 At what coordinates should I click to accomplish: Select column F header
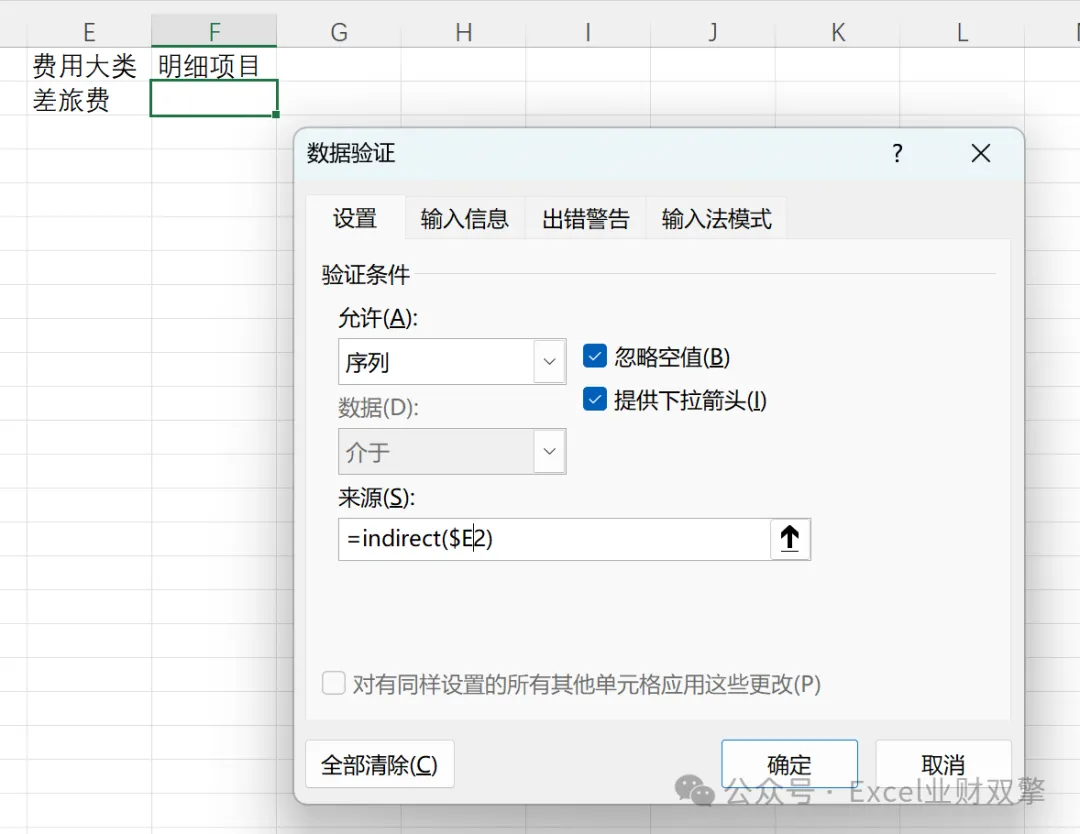pos(214,32)
